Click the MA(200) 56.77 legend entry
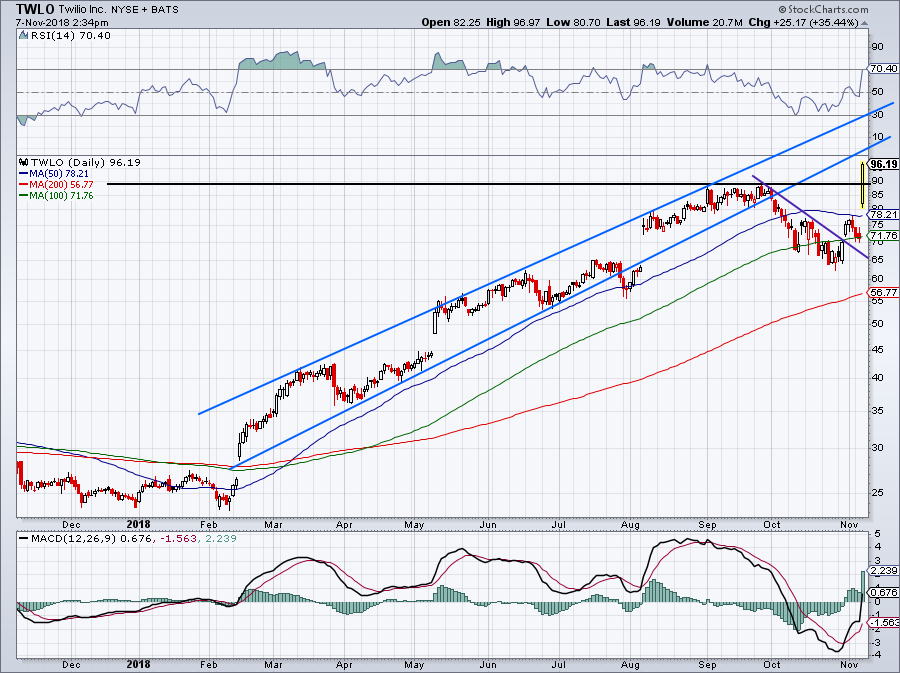 coord(56,184)
